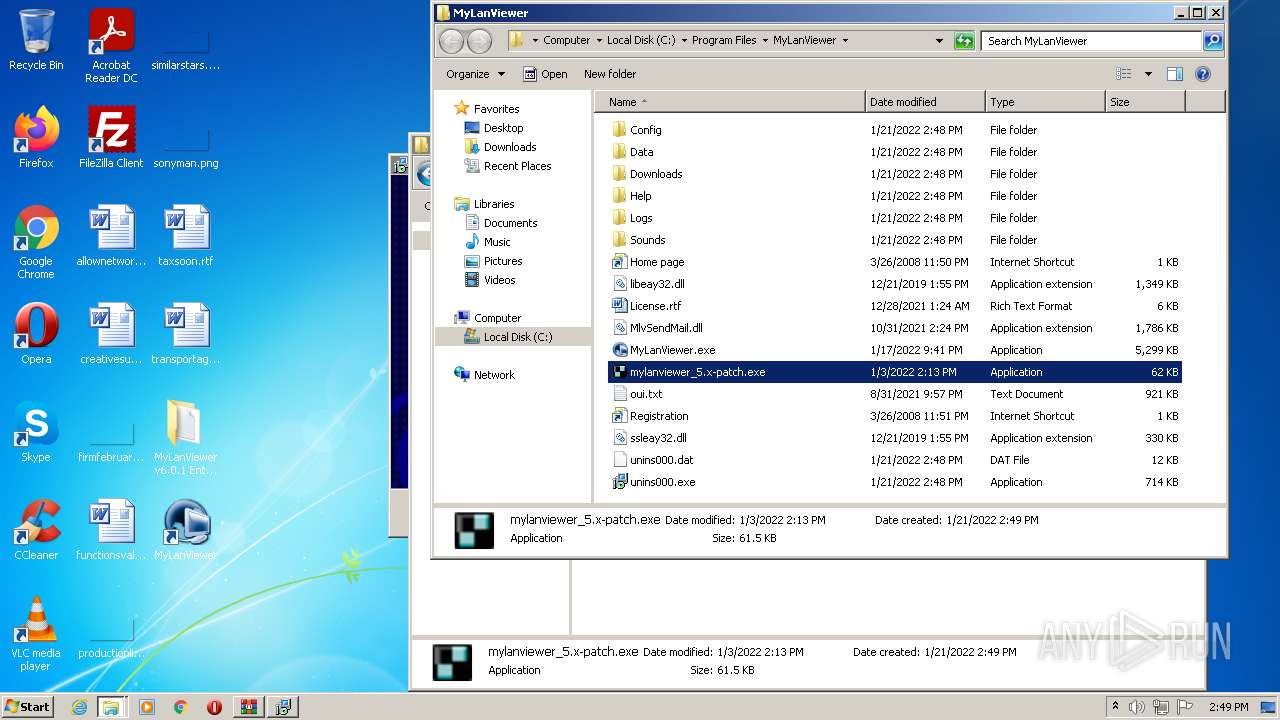Expand the view options dropdown arrow
The width and height of the screenshot is (1280, 720).
pyautogui.click(x=1148, y=74)
